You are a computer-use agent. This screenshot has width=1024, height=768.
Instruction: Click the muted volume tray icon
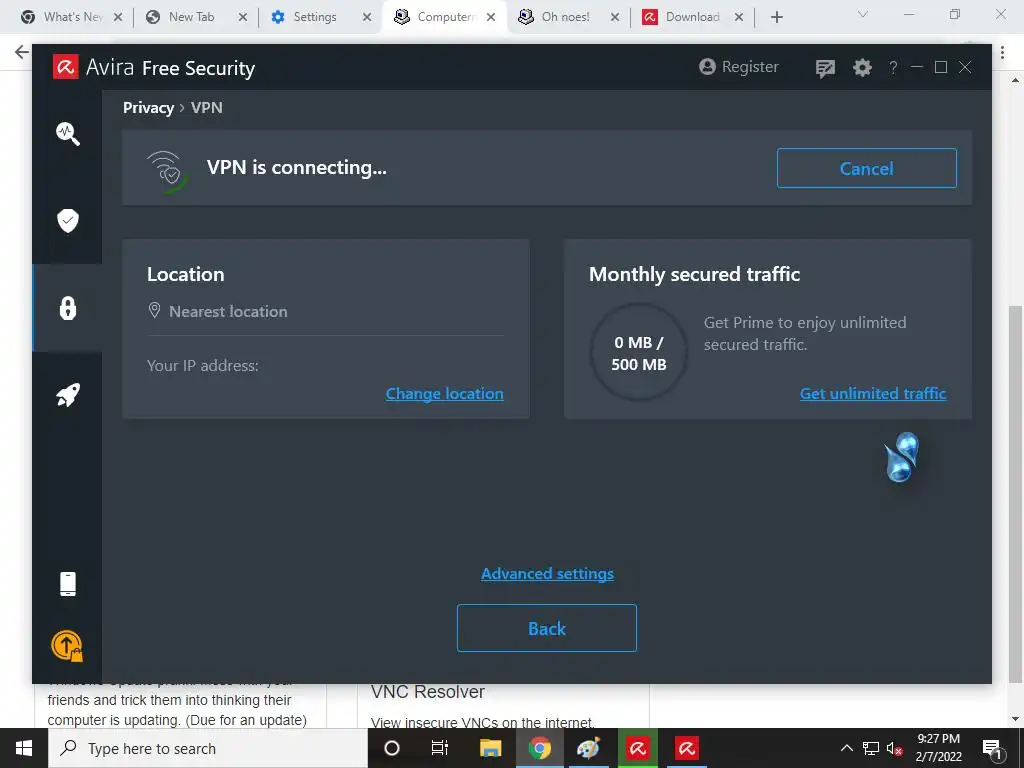click(x=894, y=748)
